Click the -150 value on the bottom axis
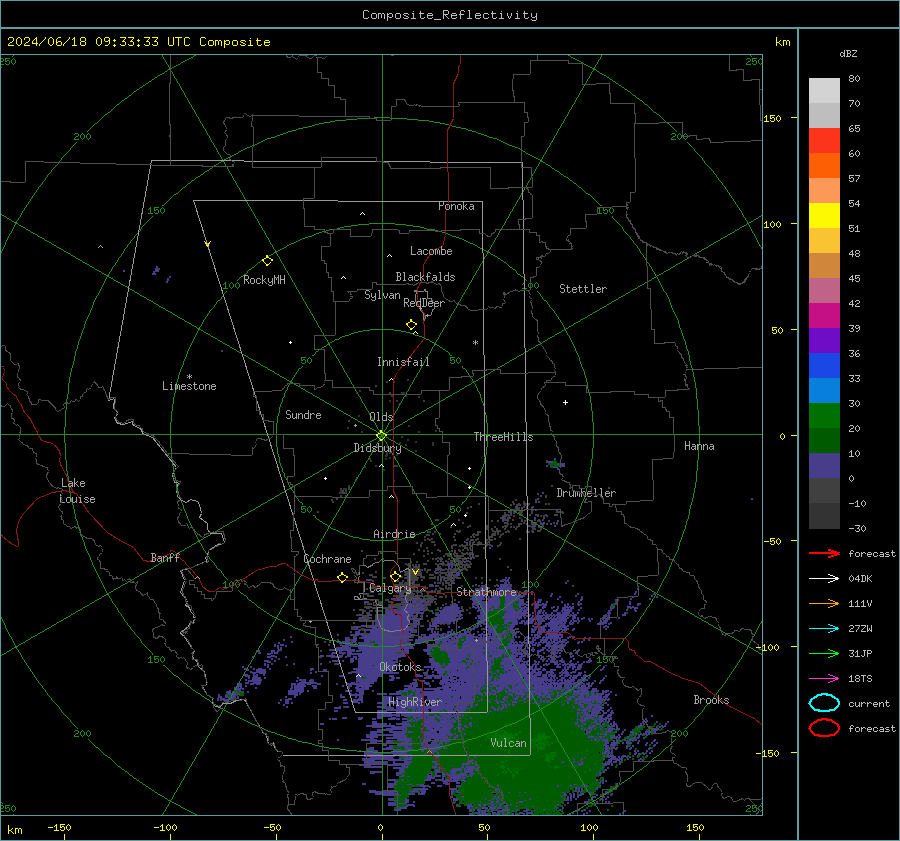The width and height of the screenshot is (900, 841). [x=59, y=827]
